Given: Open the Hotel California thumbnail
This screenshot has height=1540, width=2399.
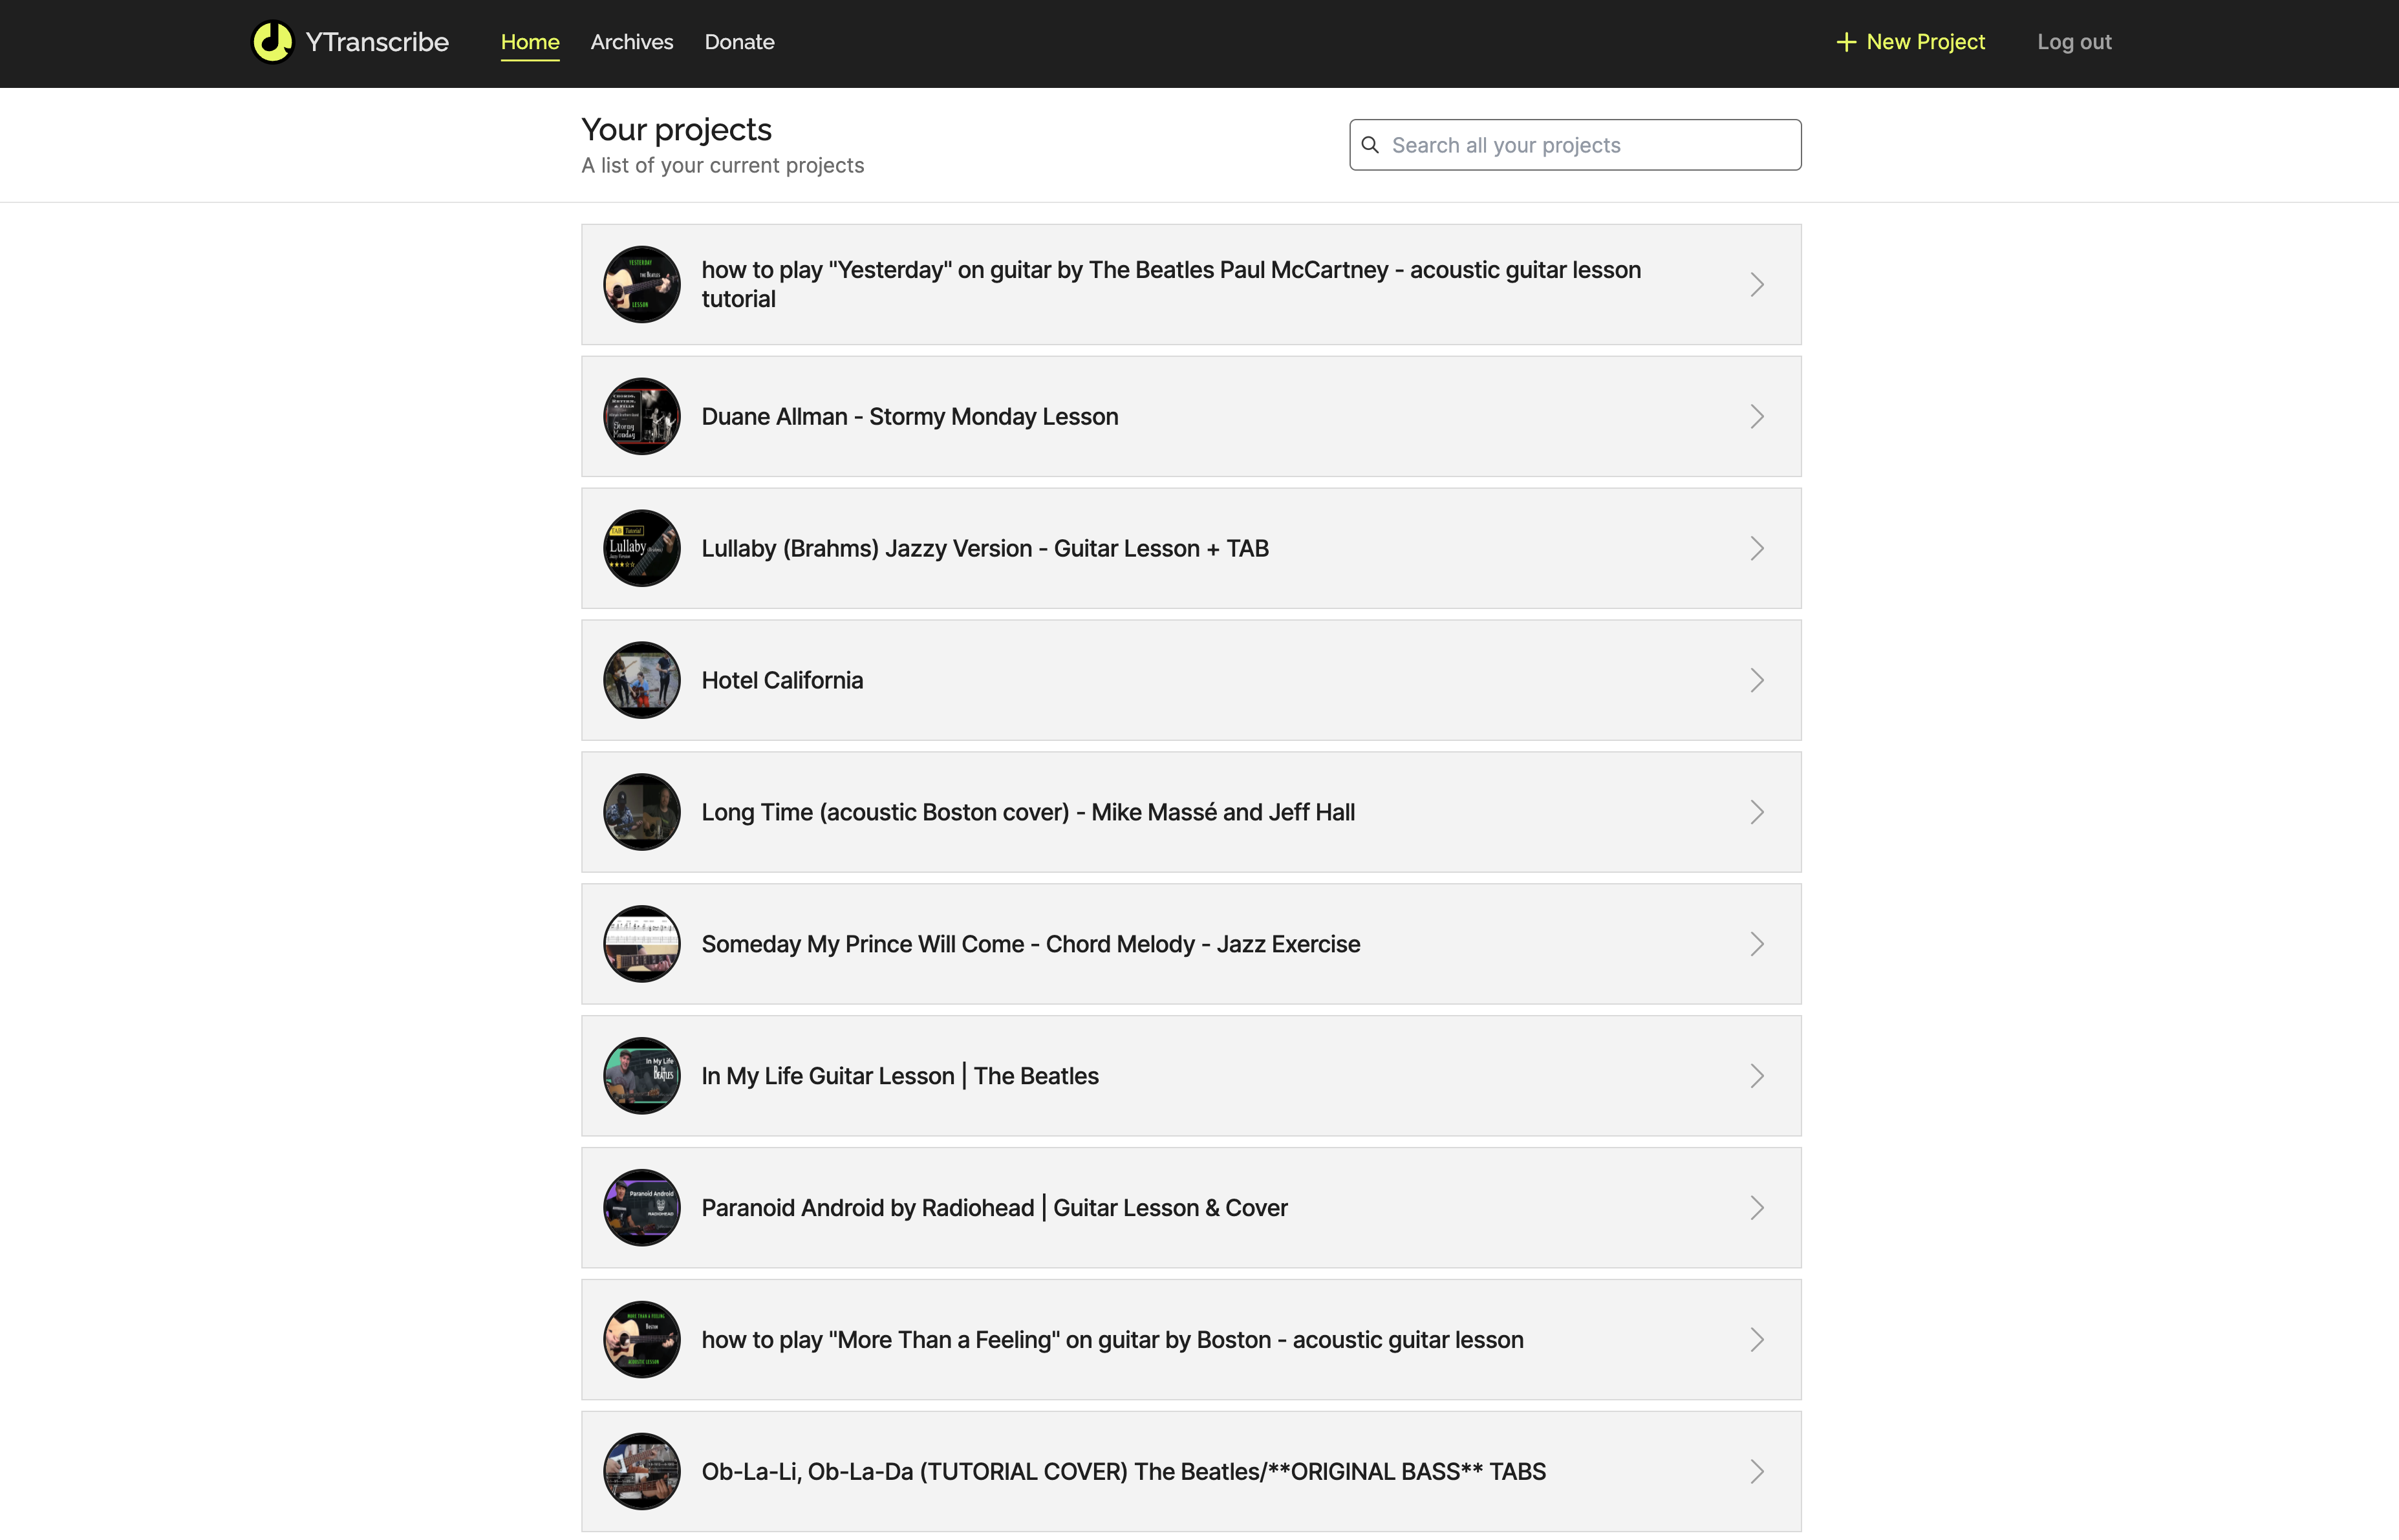Looking at the screenshot, I should click(642, 680).
